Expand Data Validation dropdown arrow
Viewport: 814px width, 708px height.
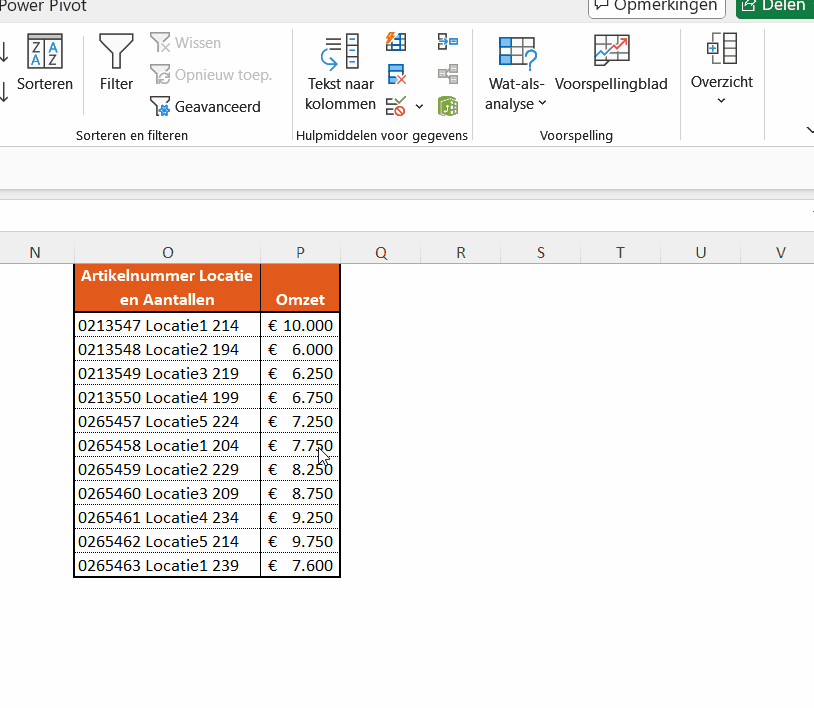tap(419, 106)
